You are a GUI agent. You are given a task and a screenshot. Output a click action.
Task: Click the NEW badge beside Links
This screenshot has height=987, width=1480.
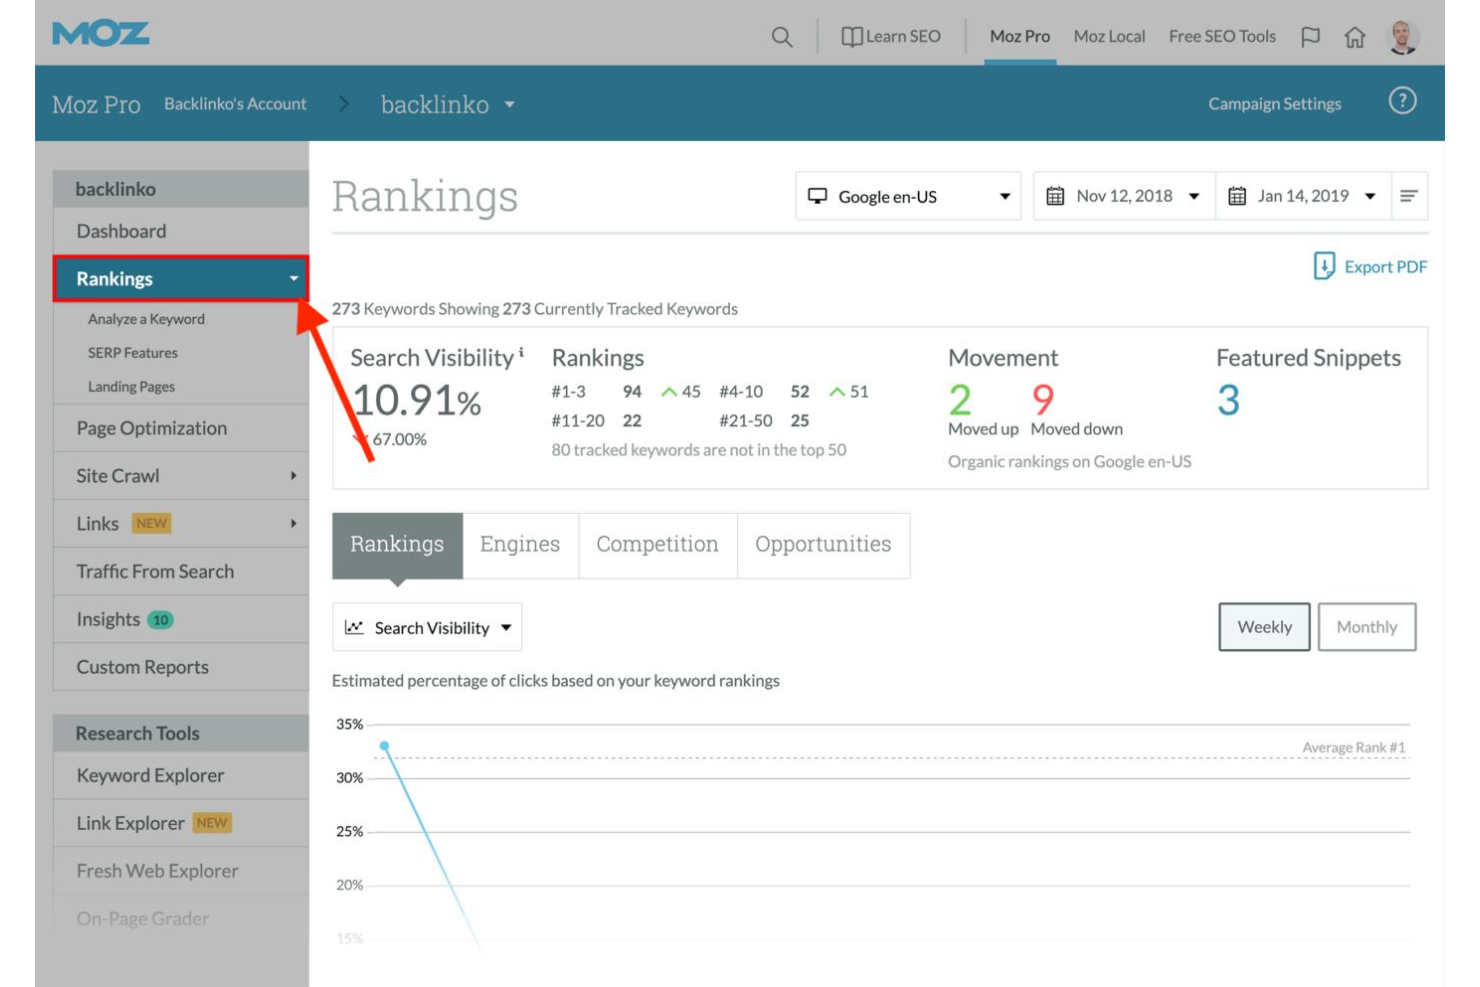click(x=152, y=523)
